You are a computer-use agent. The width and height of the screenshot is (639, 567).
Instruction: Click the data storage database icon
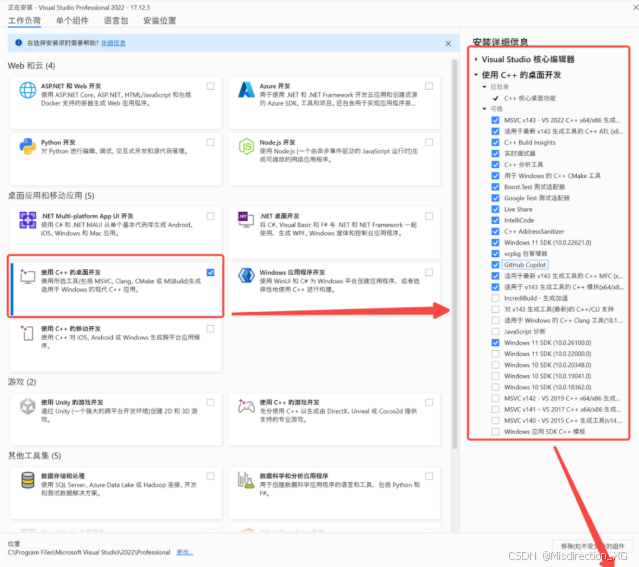pyautogui.click(x=28, y=480)
